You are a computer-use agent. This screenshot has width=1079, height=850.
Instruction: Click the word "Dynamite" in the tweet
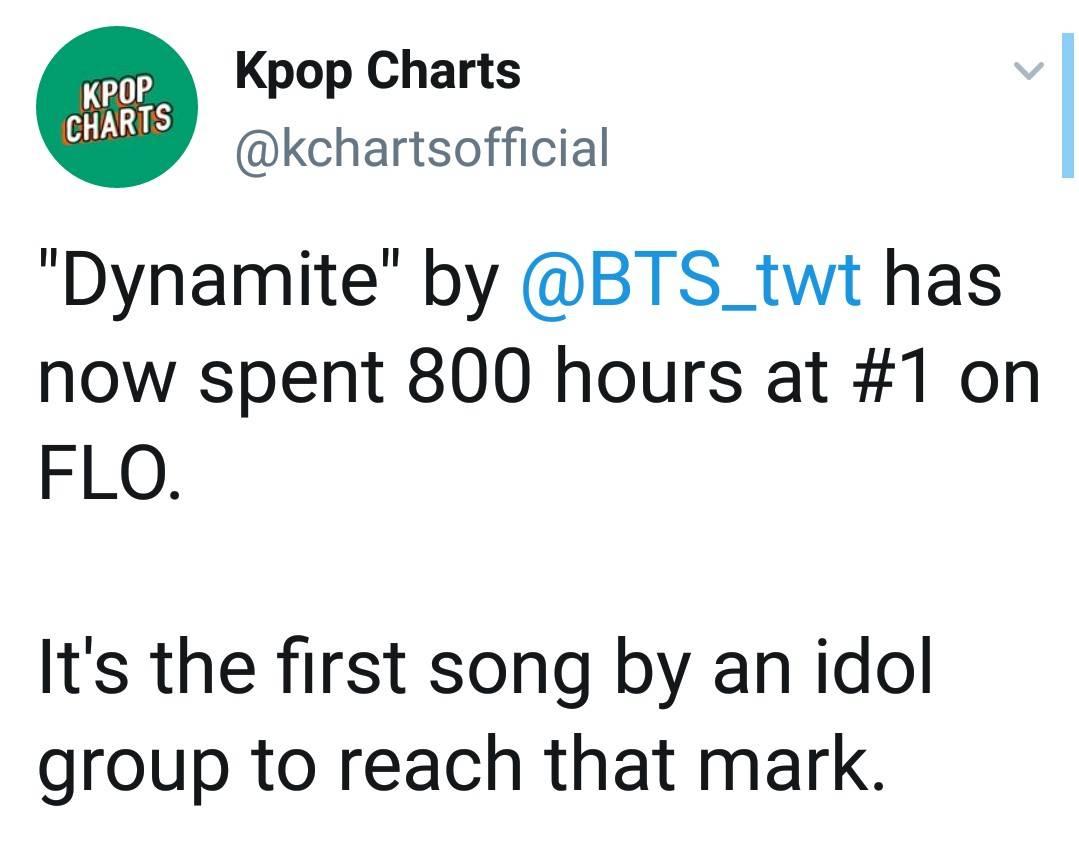(220, 280)
